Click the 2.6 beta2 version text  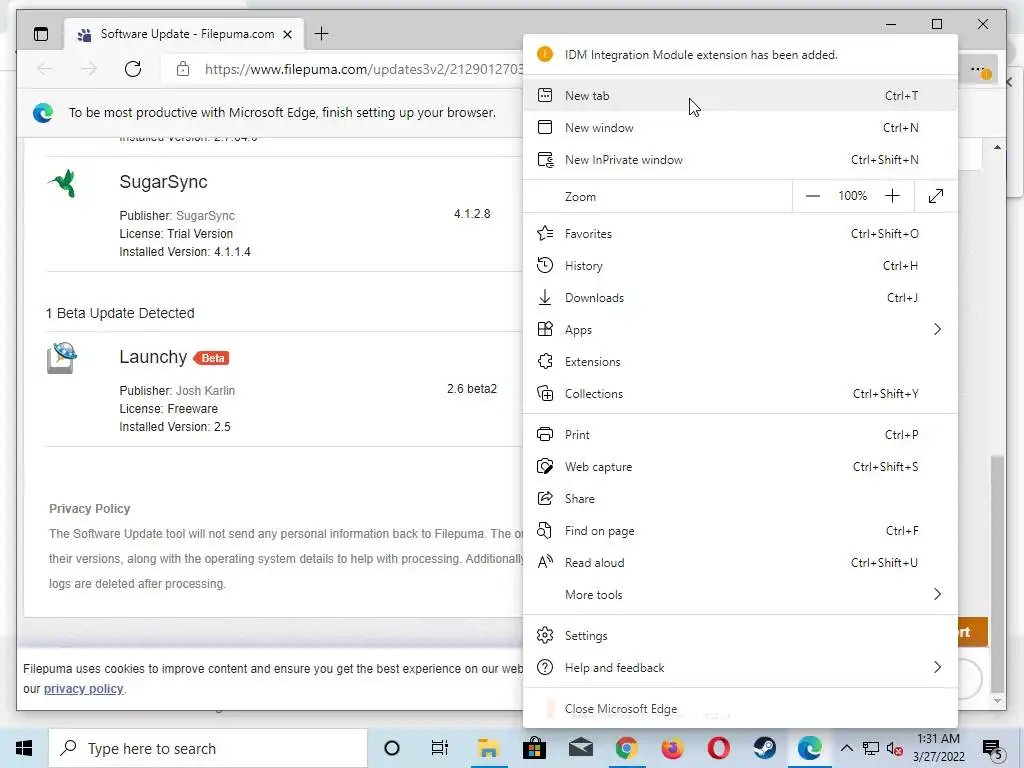[x=472, y=389]
